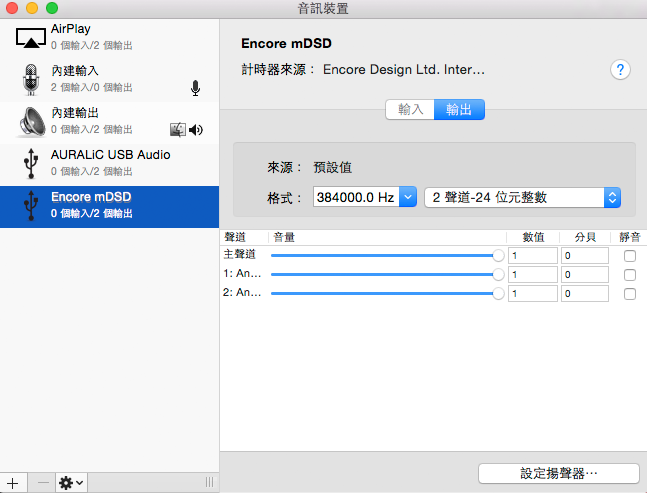Select Encore mDSD in the device list
This screenshot has height=493, width=647.
[x=109, y=206]
